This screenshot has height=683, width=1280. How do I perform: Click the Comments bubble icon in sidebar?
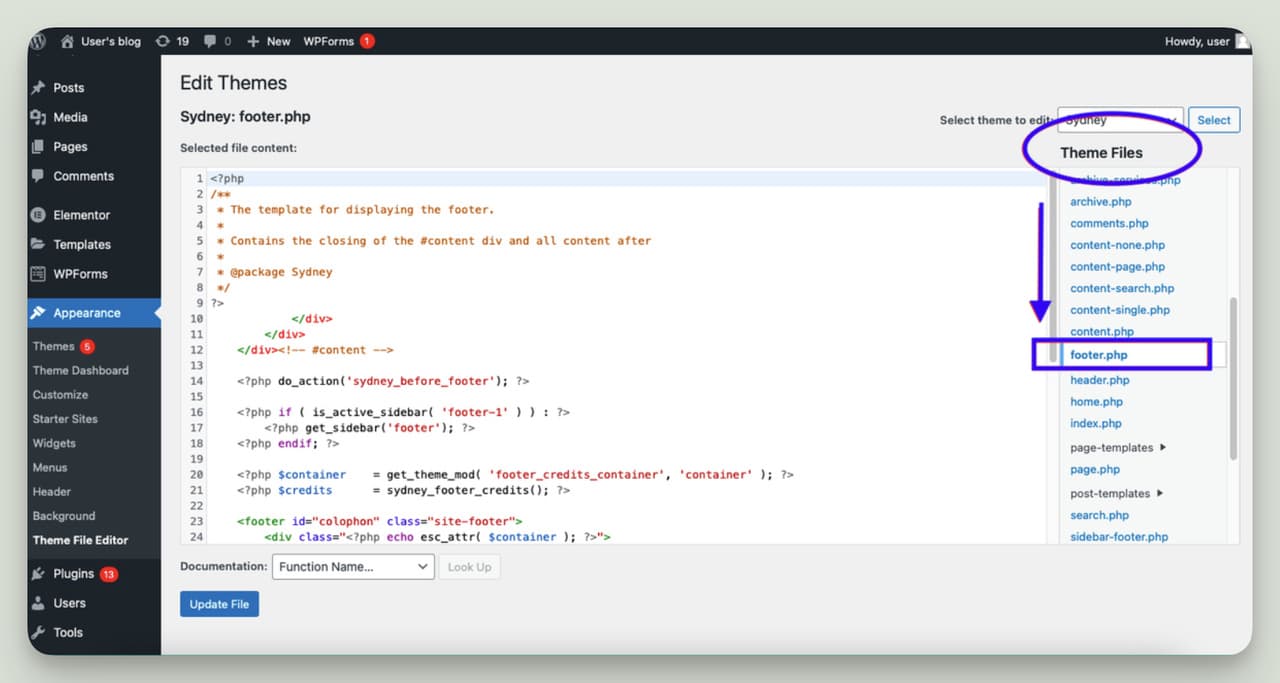click(38, 176)
